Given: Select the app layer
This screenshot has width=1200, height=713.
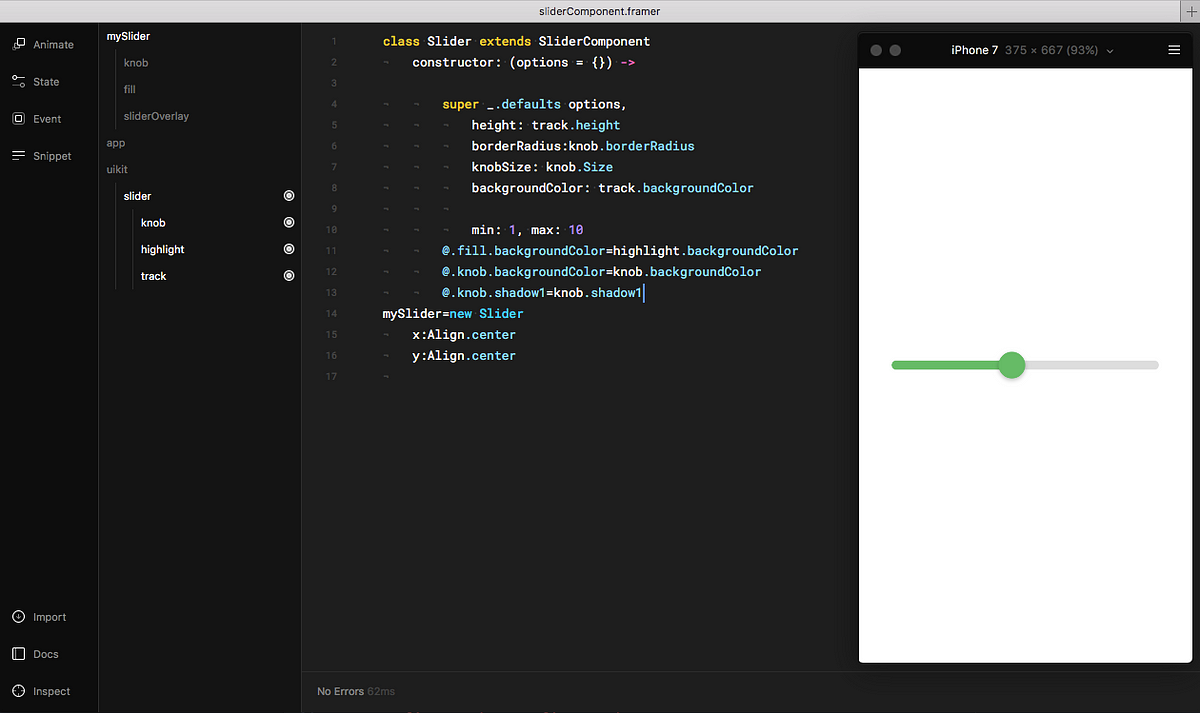Looking at the screenshot, I should tap(116, 143).
